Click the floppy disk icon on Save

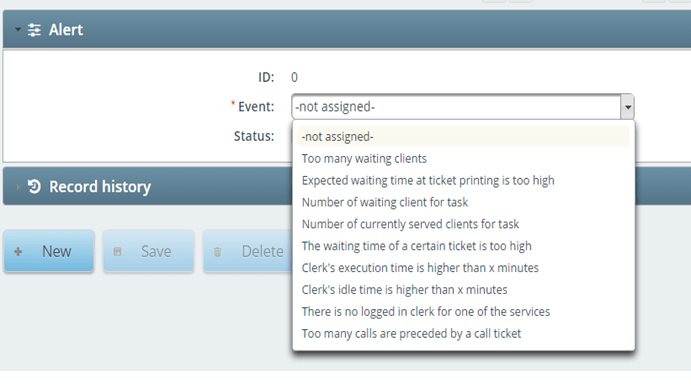[x=117, y=252]
